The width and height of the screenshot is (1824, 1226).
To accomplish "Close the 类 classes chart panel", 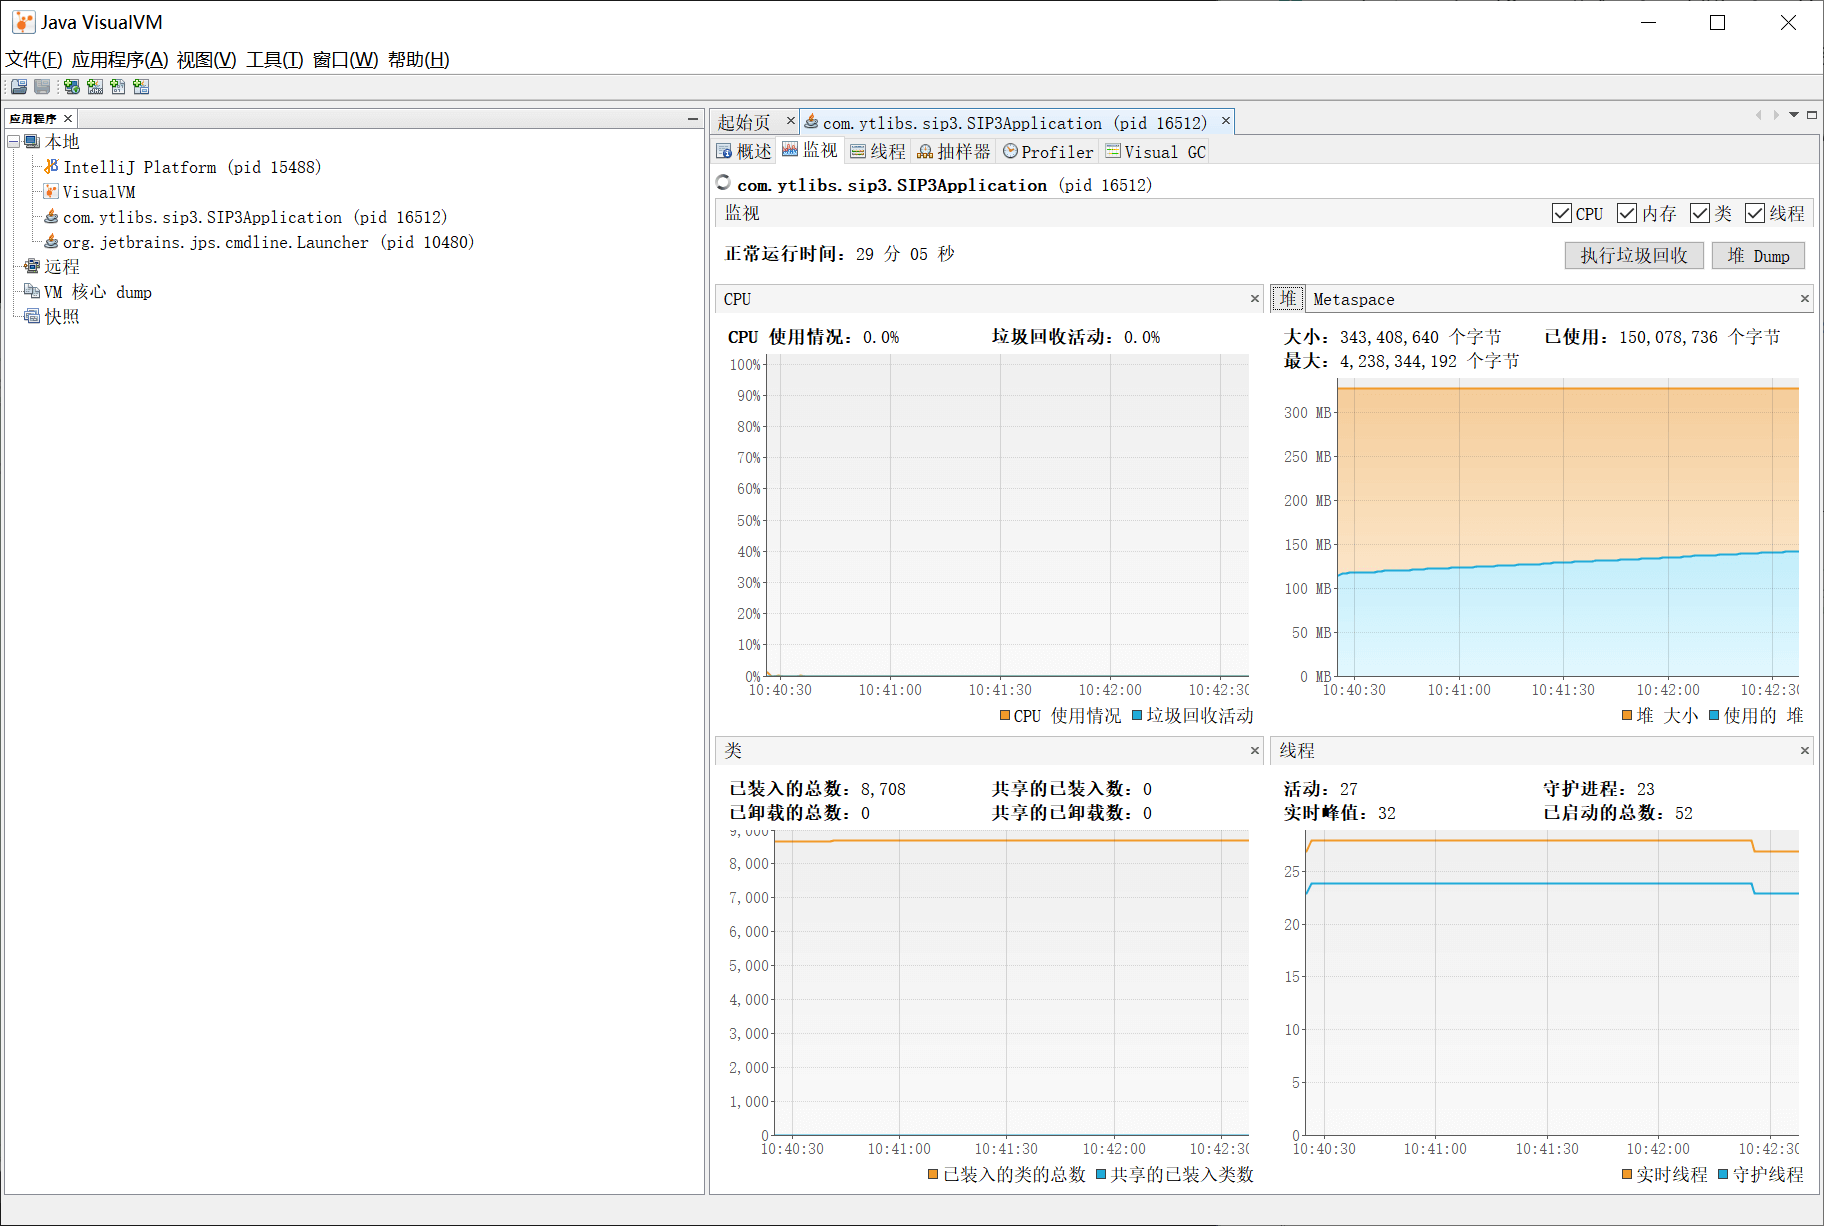I will point(1255,751).
